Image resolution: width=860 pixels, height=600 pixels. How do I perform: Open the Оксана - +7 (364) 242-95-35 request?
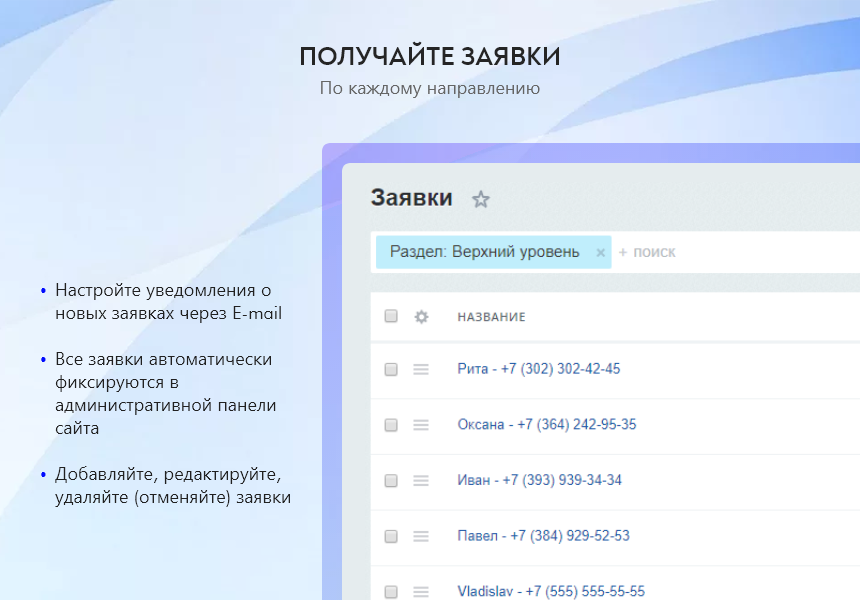546,425
